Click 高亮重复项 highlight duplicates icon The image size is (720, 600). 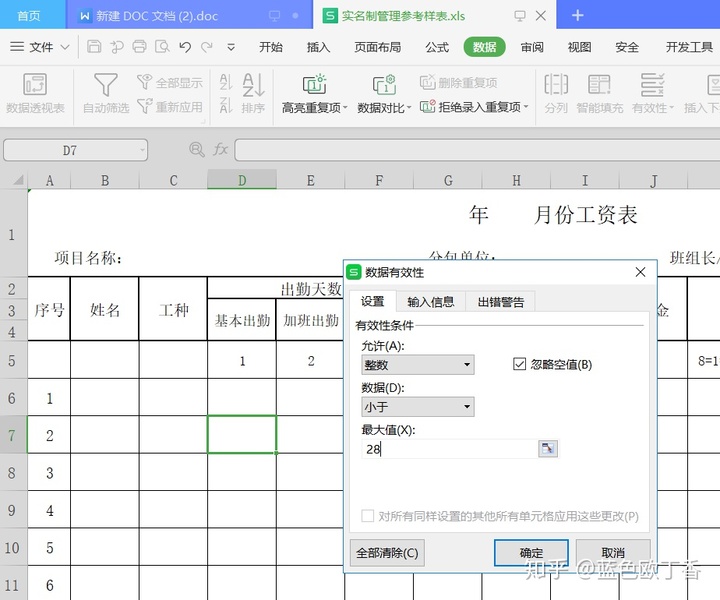pyautogui.click(x=315, y=84)
